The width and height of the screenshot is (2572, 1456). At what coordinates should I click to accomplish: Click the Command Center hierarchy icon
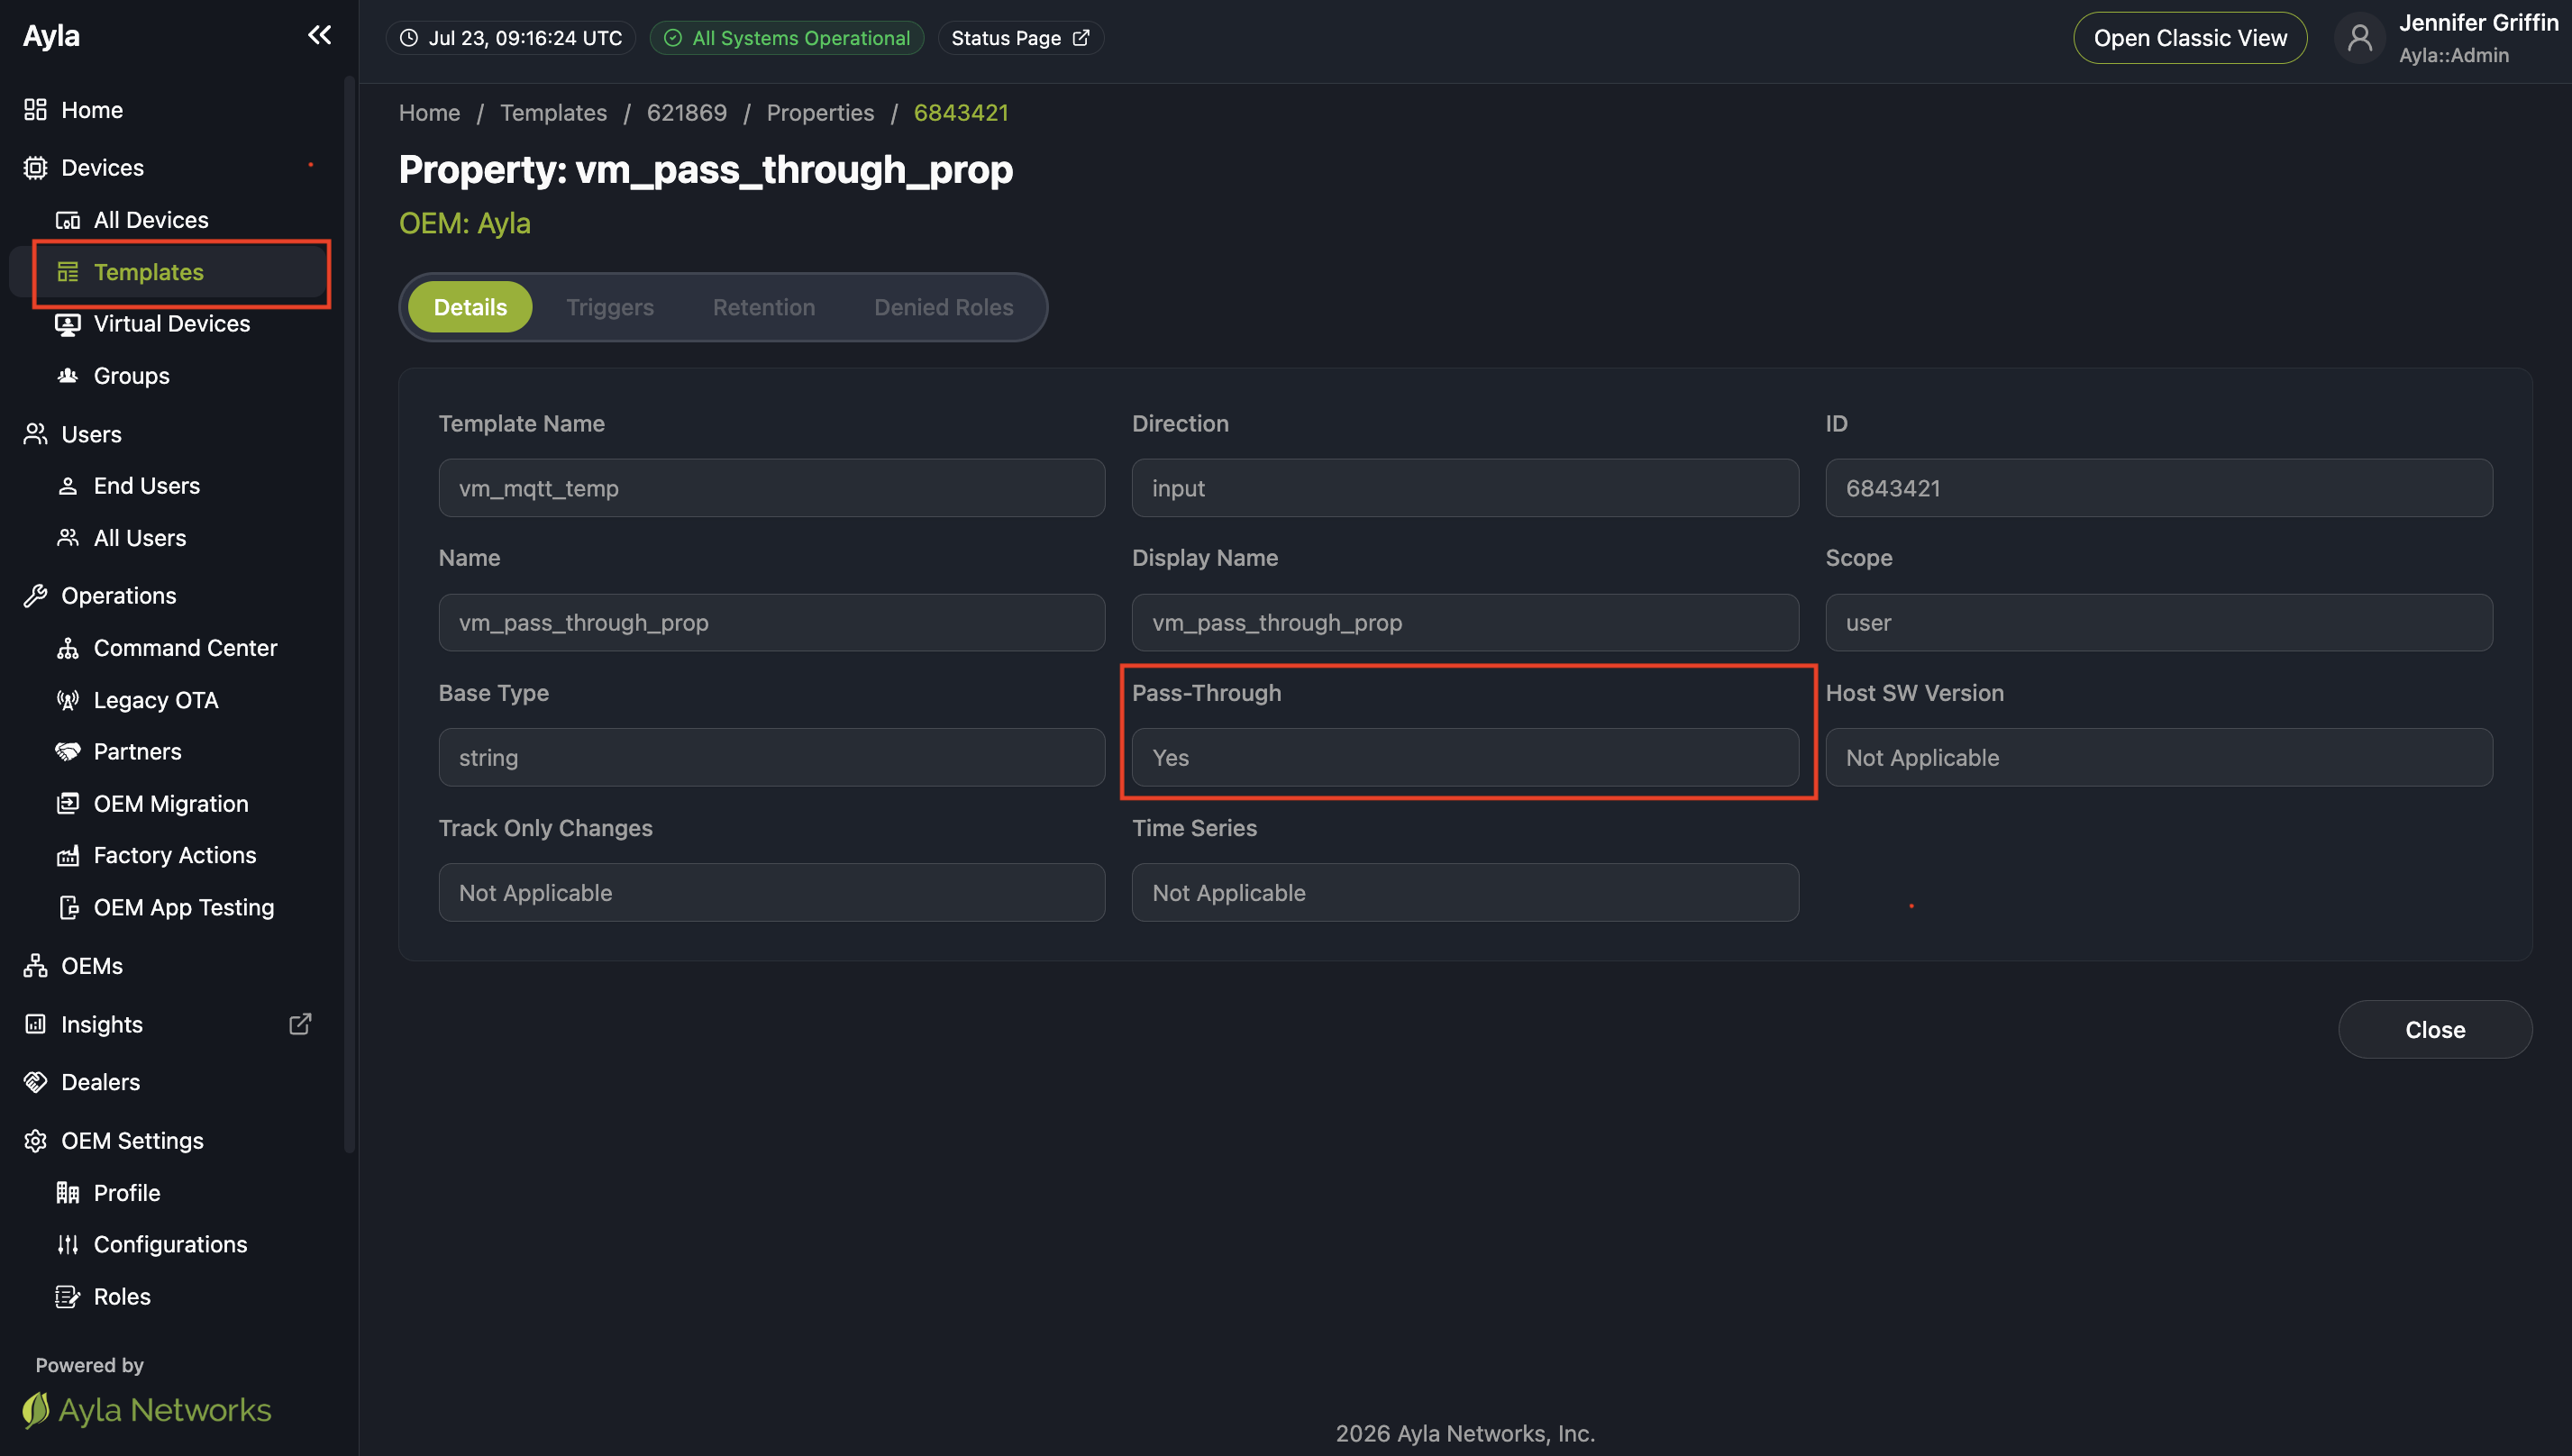pyautogui.click(x=68, y=648)
